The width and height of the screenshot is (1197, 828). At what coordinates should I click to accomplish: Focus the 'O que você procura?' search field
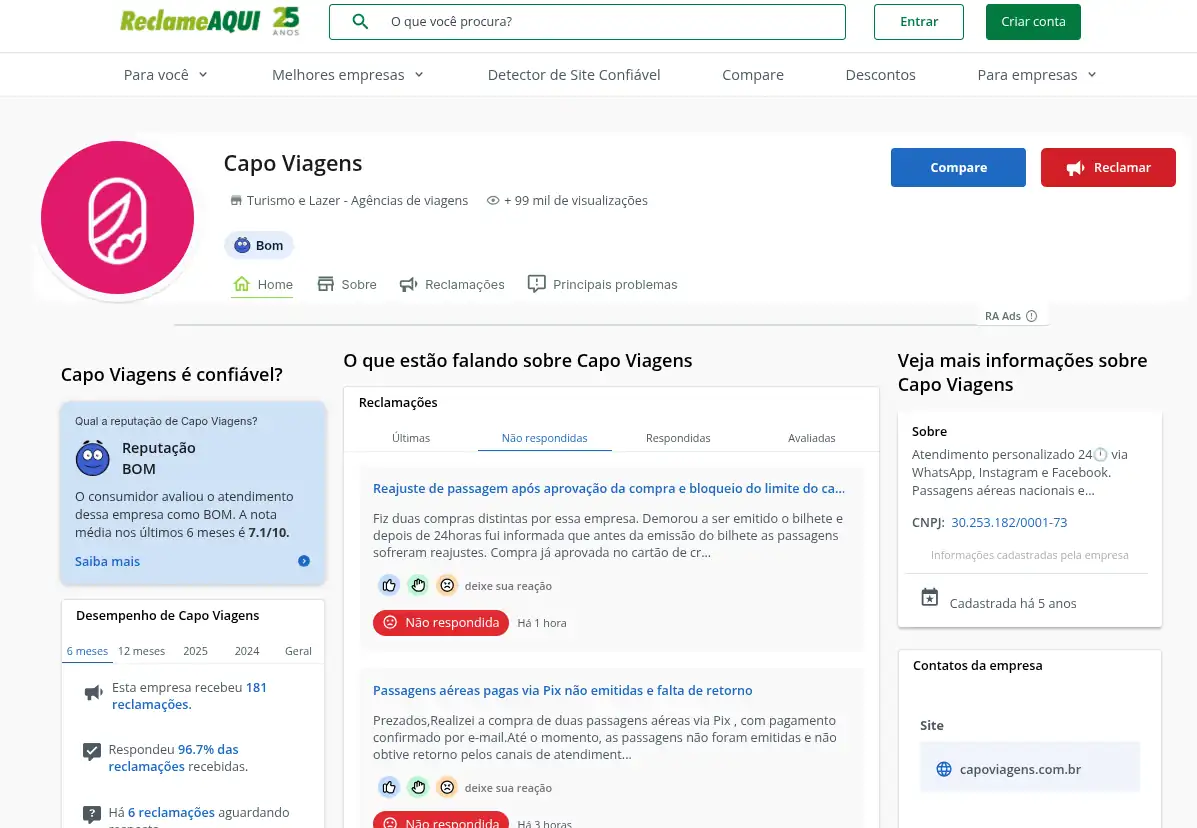point(587,21)
